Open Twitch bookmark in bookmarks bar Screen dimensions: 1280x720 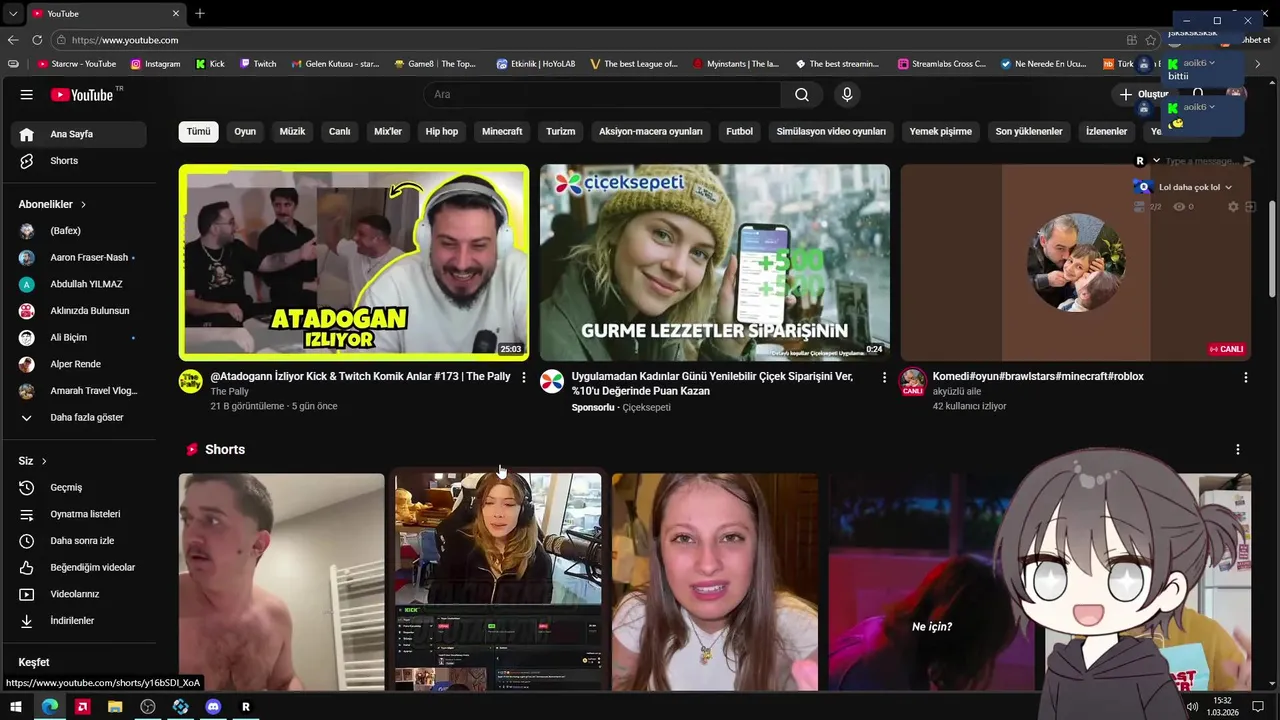coord(256,64)
